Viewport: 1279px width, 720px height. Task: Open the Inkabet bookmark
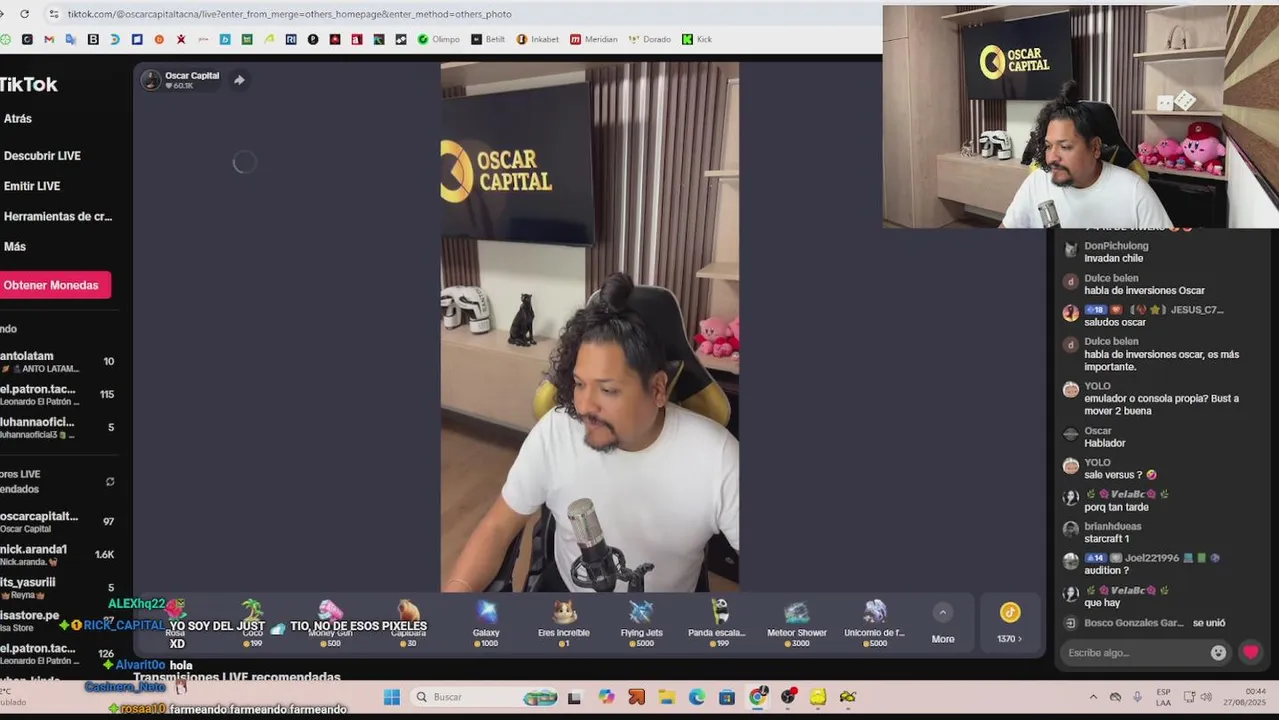click(538, 40)
